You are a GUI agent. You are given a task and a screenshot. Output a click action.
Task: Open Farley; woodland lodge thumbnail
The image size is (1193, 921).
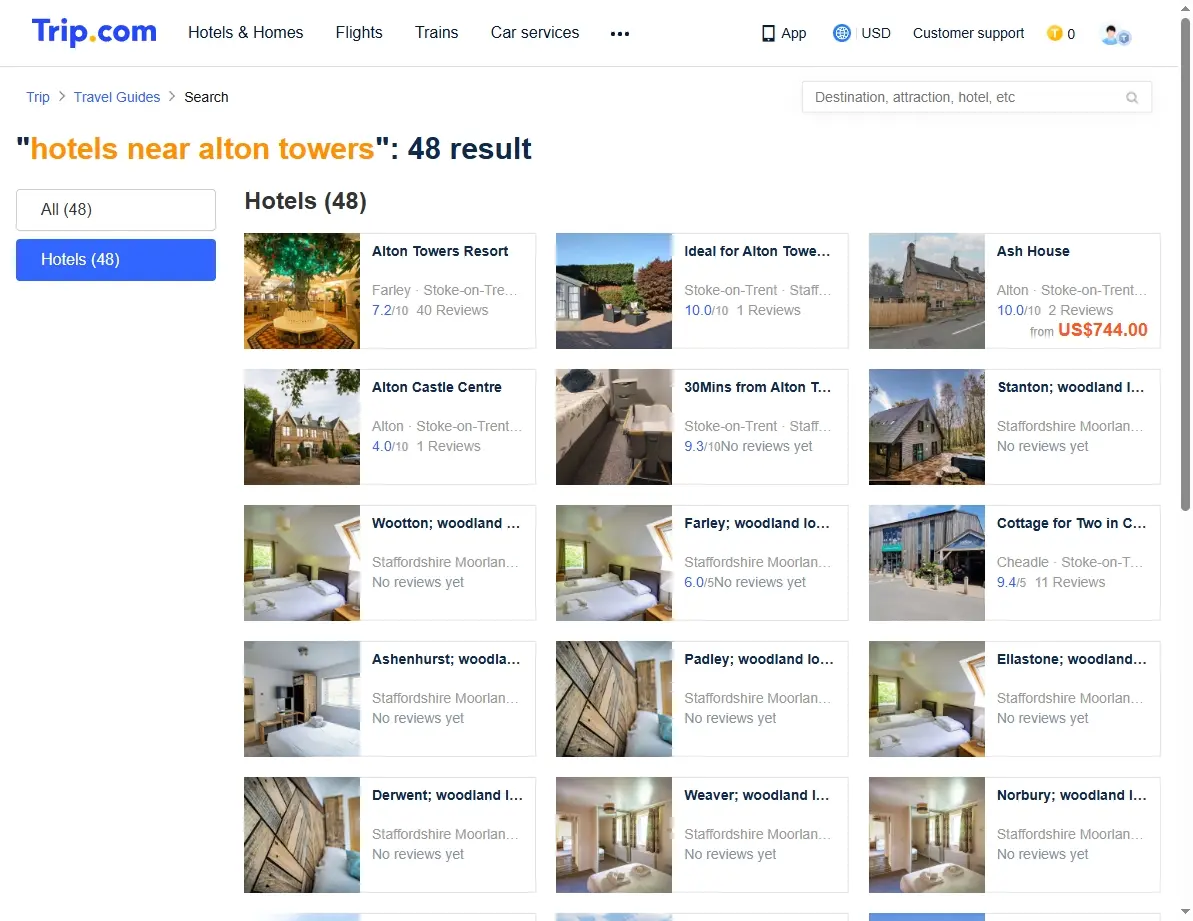(x=614, y=564)
